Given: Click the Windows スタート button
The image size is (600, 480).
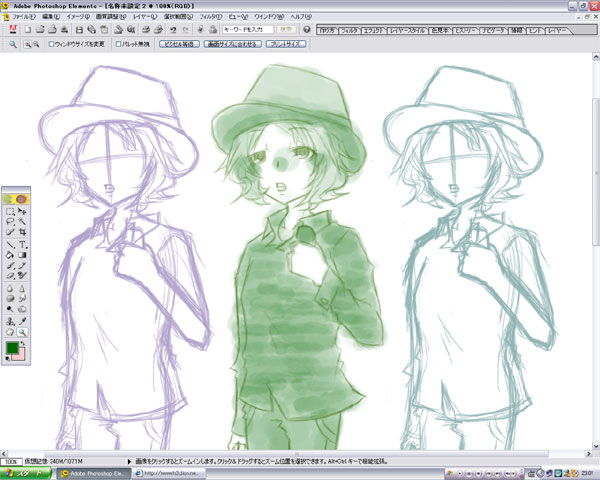Looking at the screenshot, I should click(25, 473).
